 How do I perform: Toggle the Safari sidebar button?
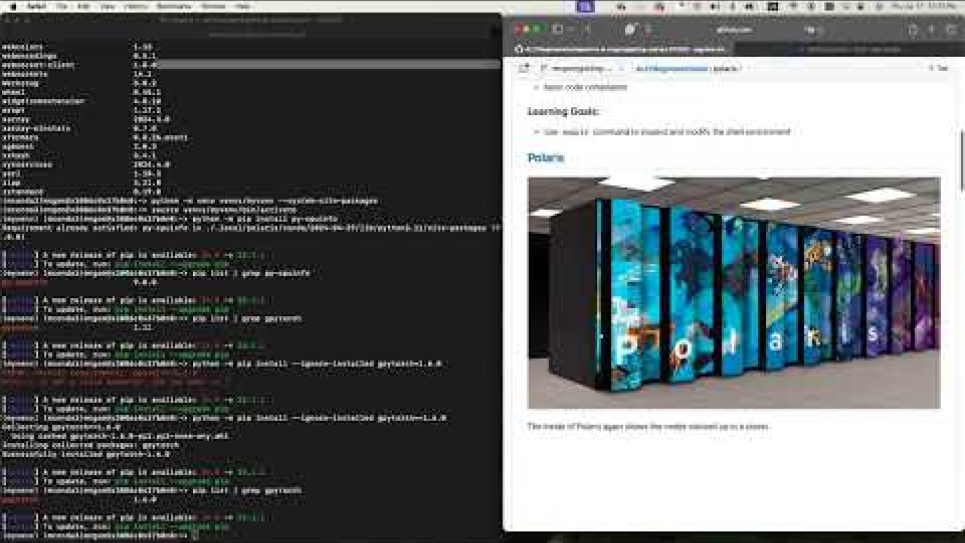558,30
